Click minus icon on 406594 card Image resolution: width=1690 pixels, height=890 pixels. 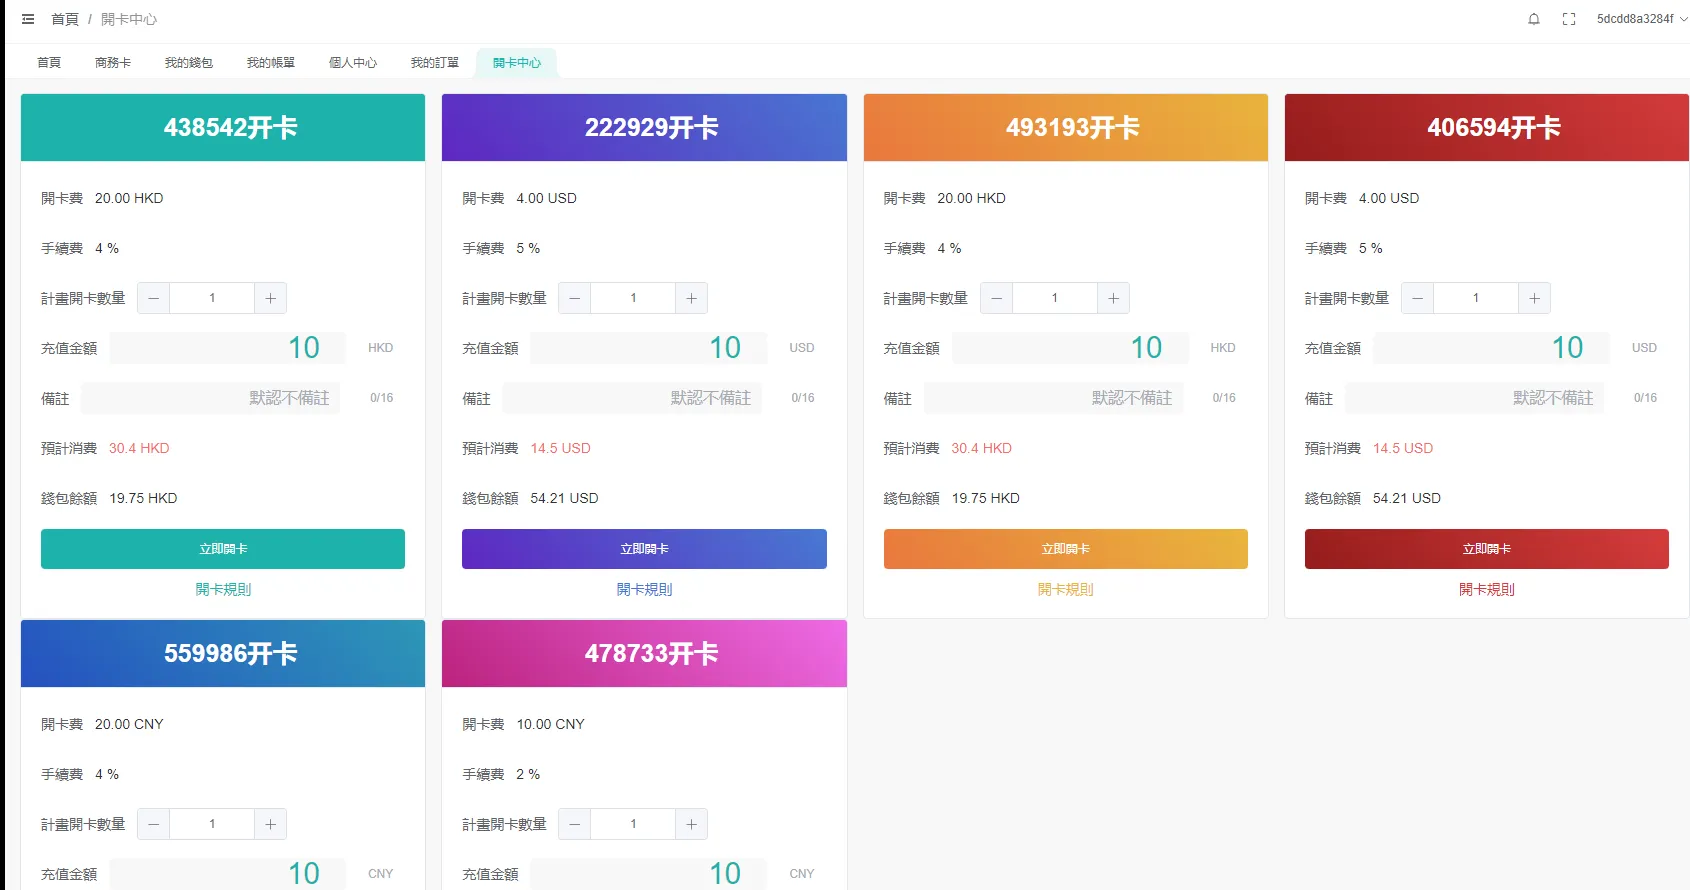pos(1417,298)
